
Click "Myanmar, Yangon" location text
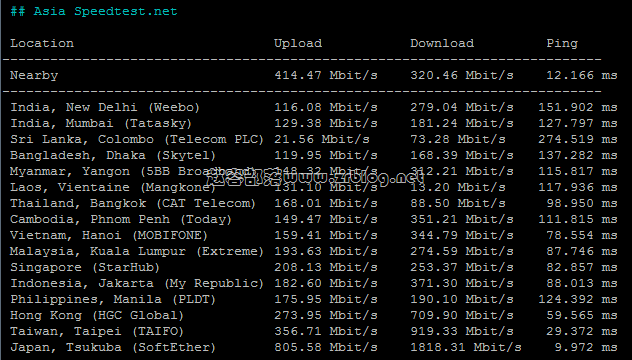point(70,171)
